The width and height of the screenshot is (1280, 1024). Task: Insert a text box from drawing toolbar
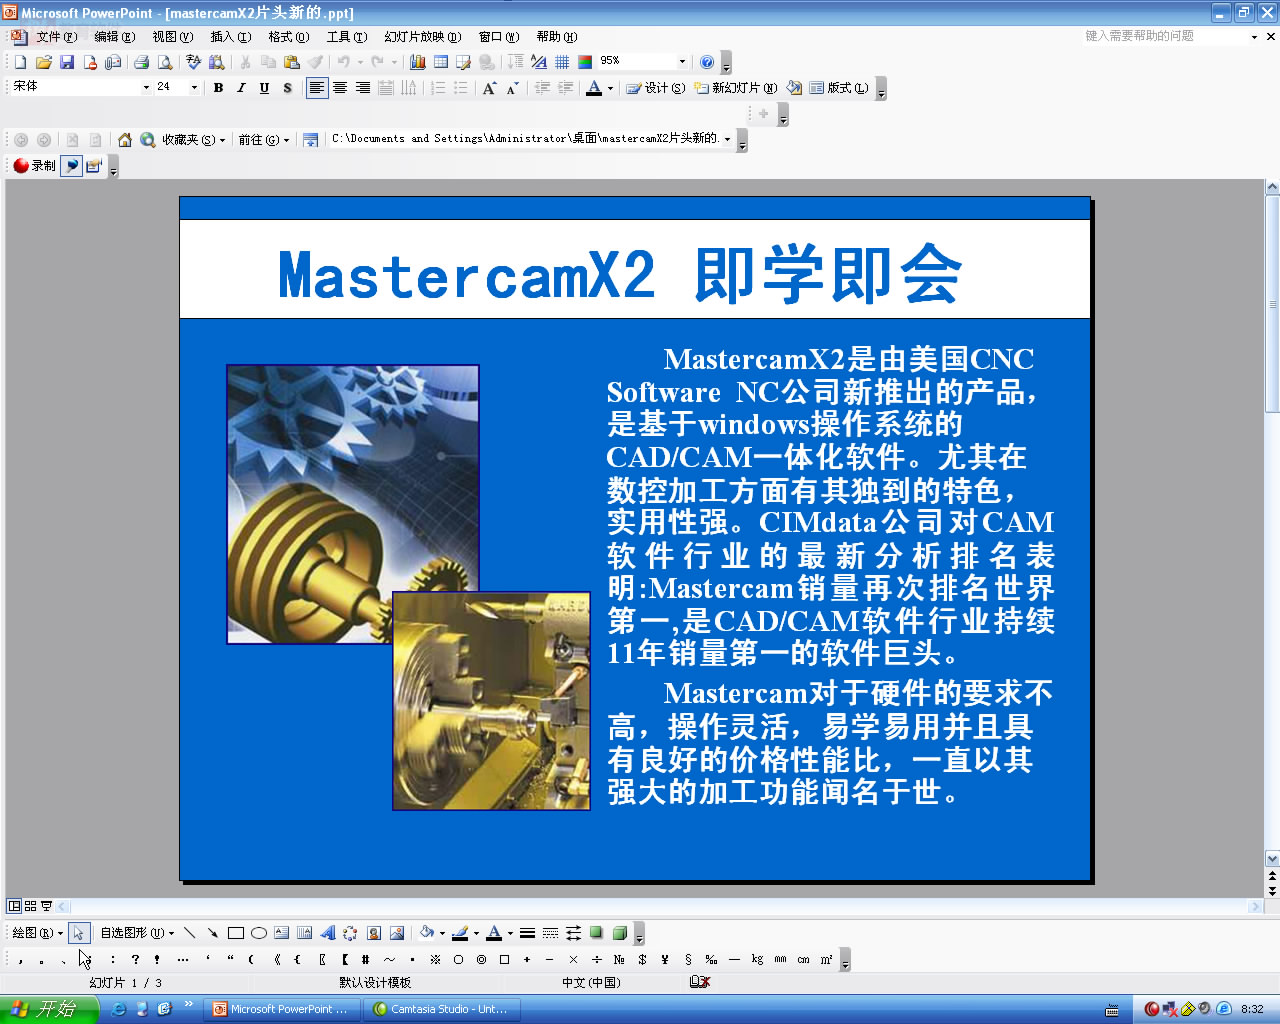click(x=282, y=933)
